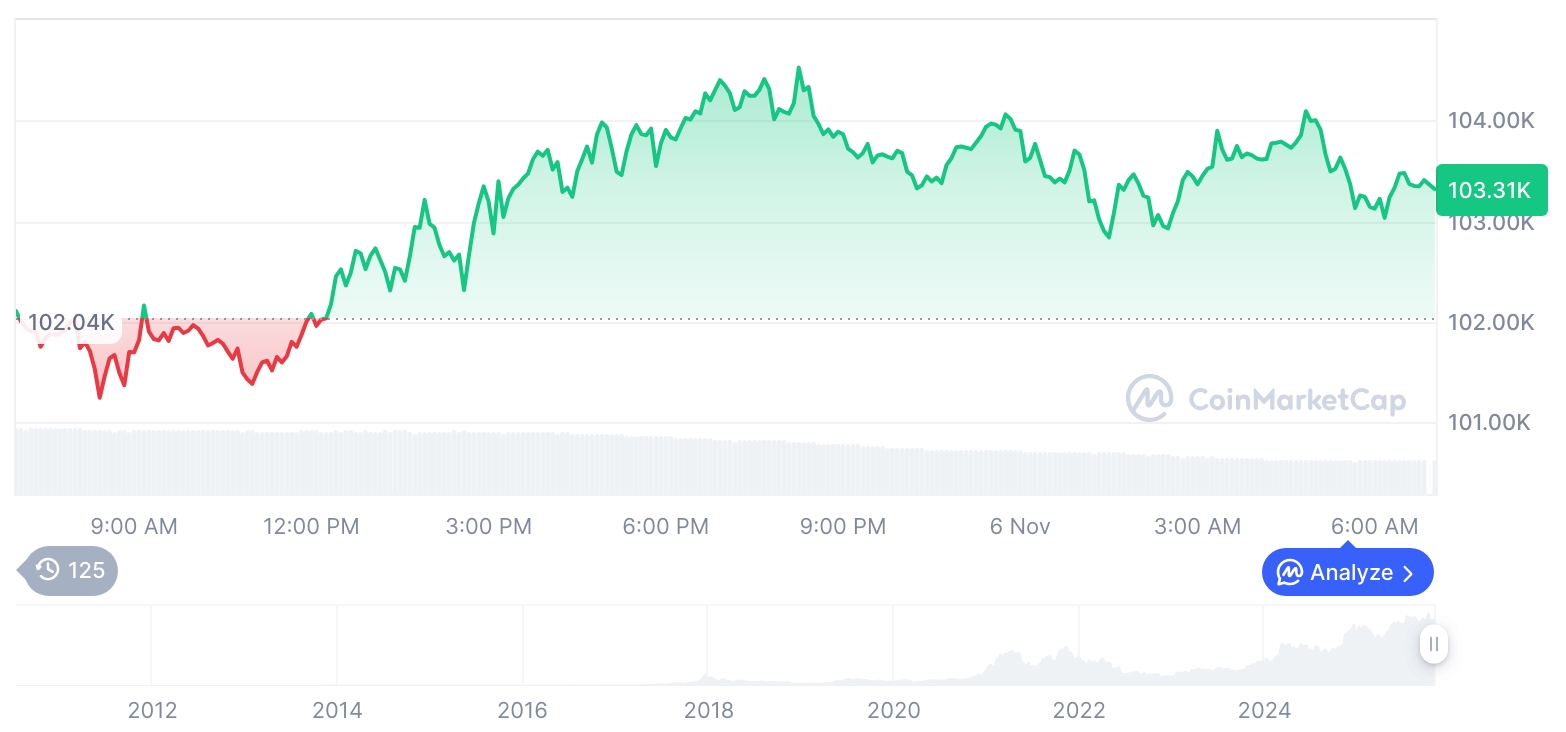Viewport: 1566px width, 732px height.
Task: Select the 2018 year on the range navigator
Action: (708, 711)
